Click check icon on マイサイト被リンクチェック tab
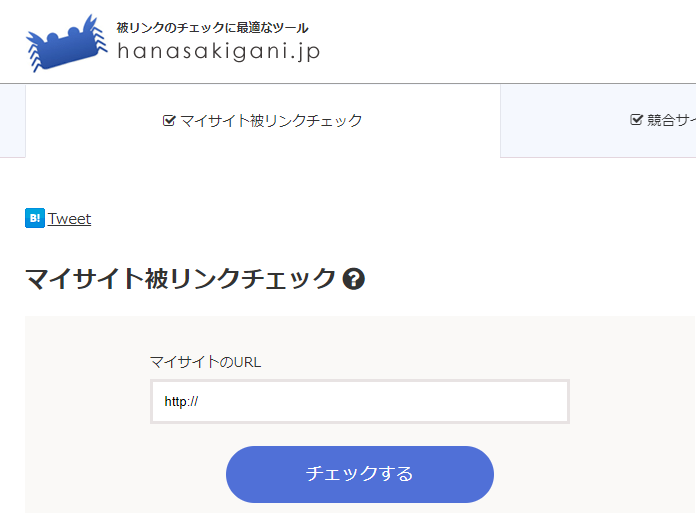 click(169, 121)
